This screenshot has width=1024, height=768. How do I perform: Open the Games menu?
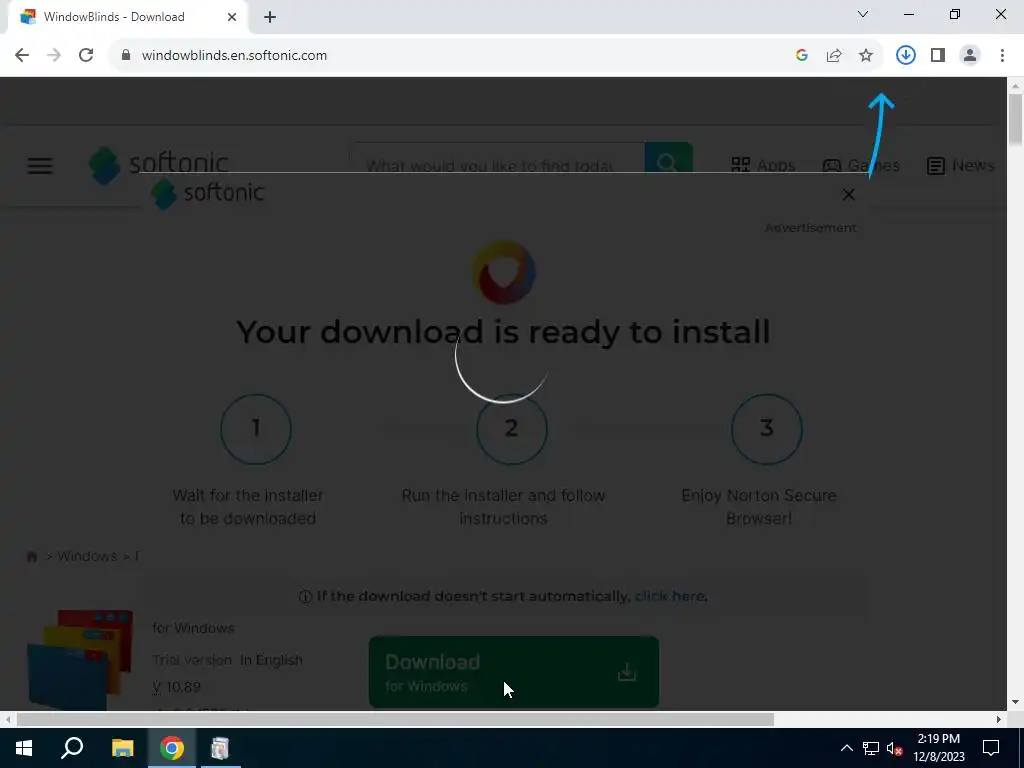[x=861, y=165]
